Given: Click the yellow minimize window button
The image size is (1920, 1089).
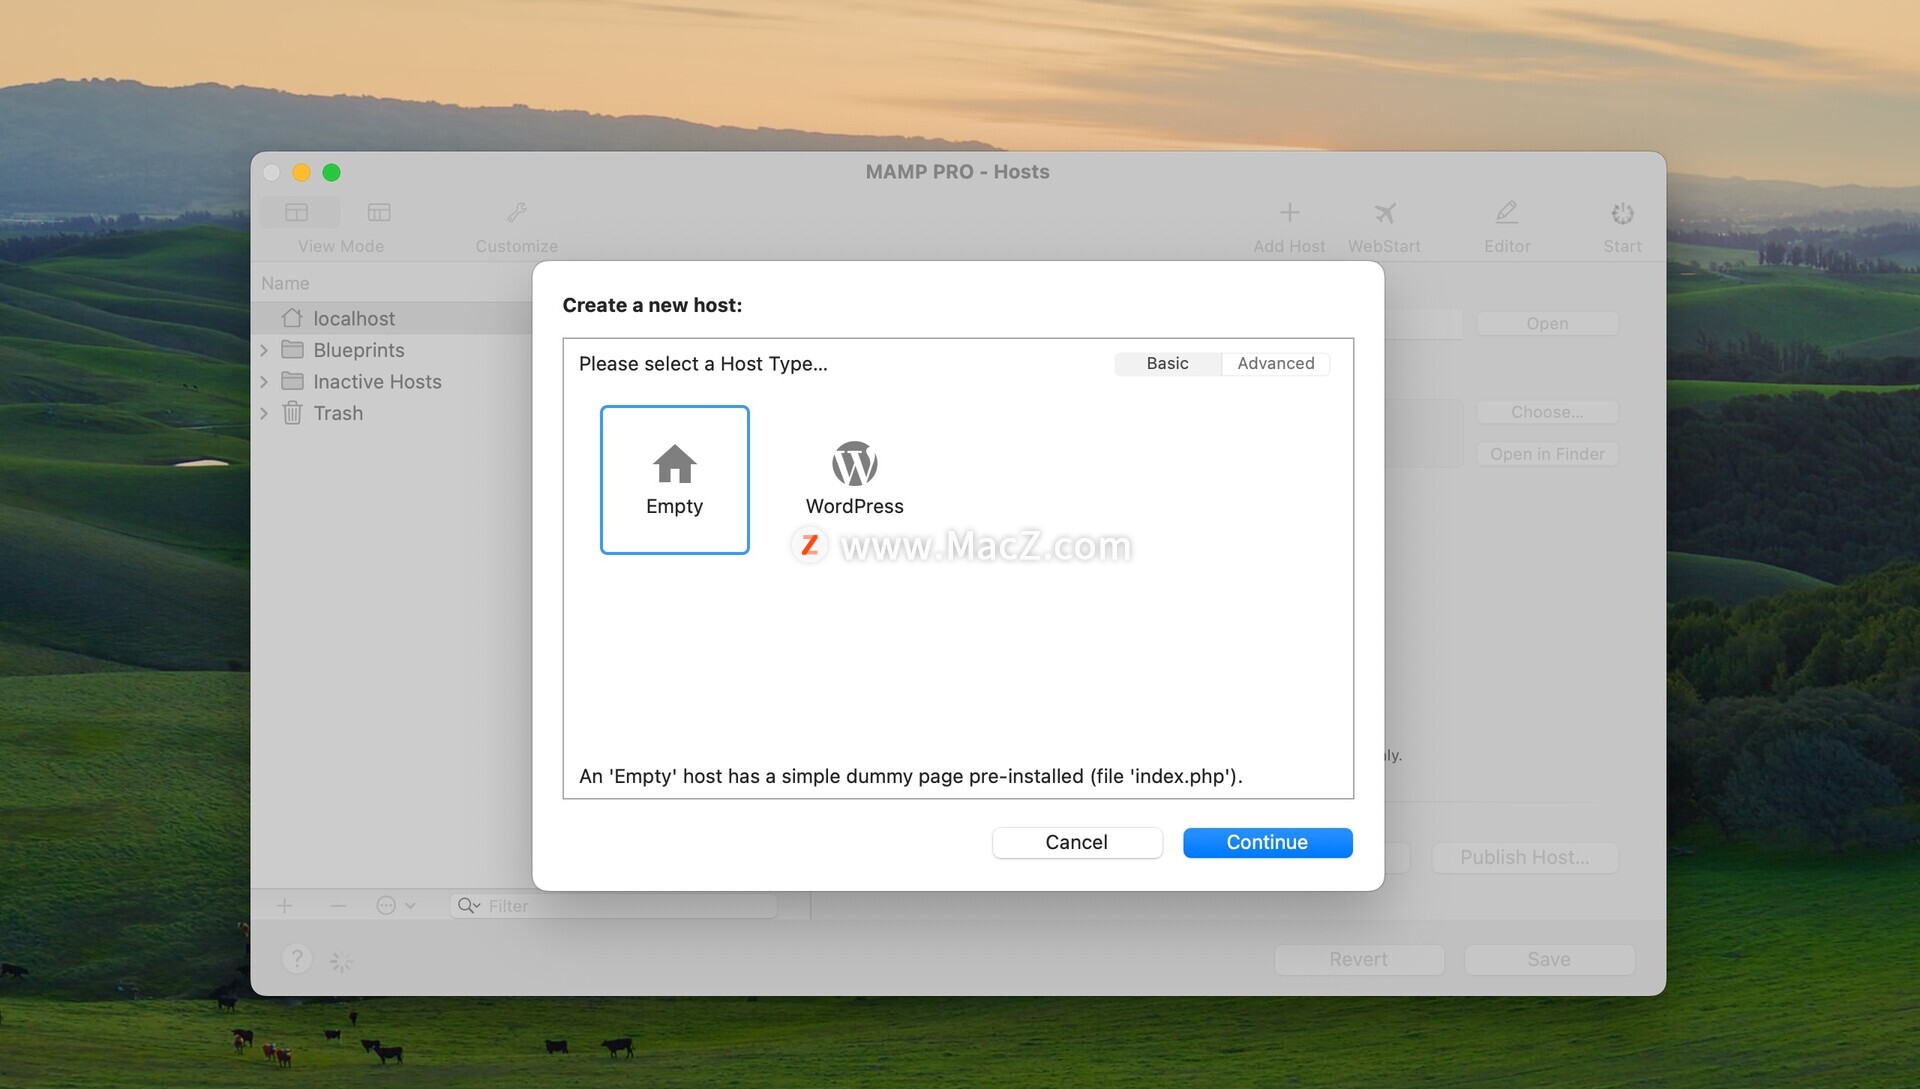Looking at the screenshot, I should (301, 172).
